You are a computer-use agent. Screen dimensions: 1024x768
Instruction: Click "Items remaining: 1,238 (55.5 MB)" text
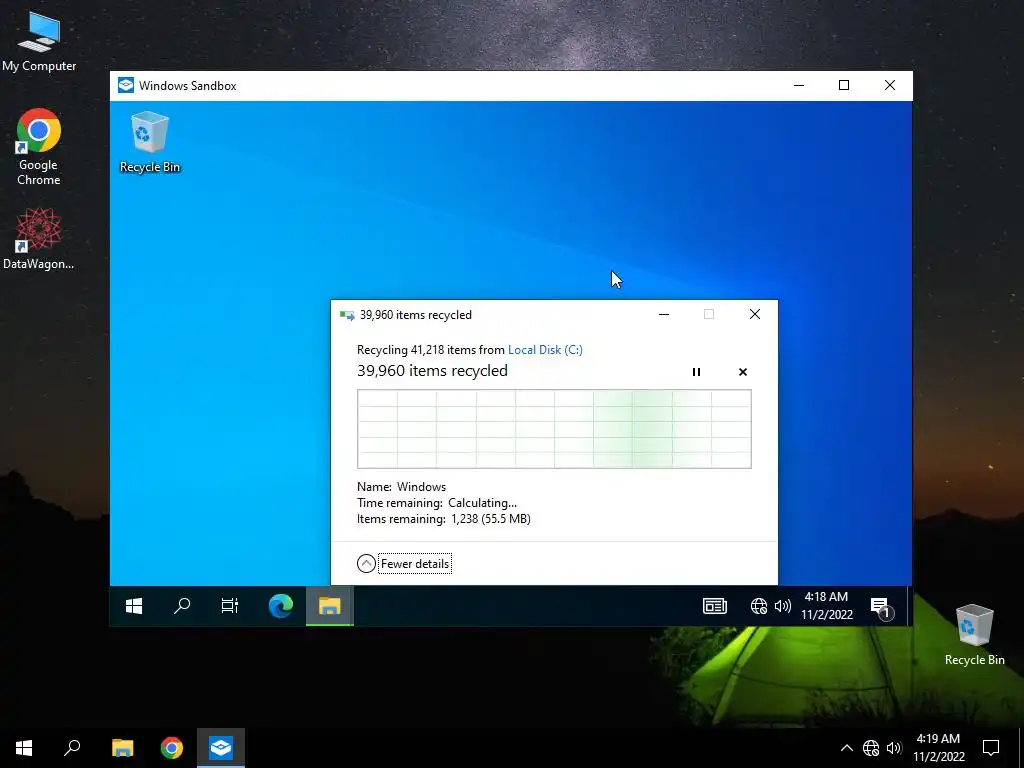(444, 519)
